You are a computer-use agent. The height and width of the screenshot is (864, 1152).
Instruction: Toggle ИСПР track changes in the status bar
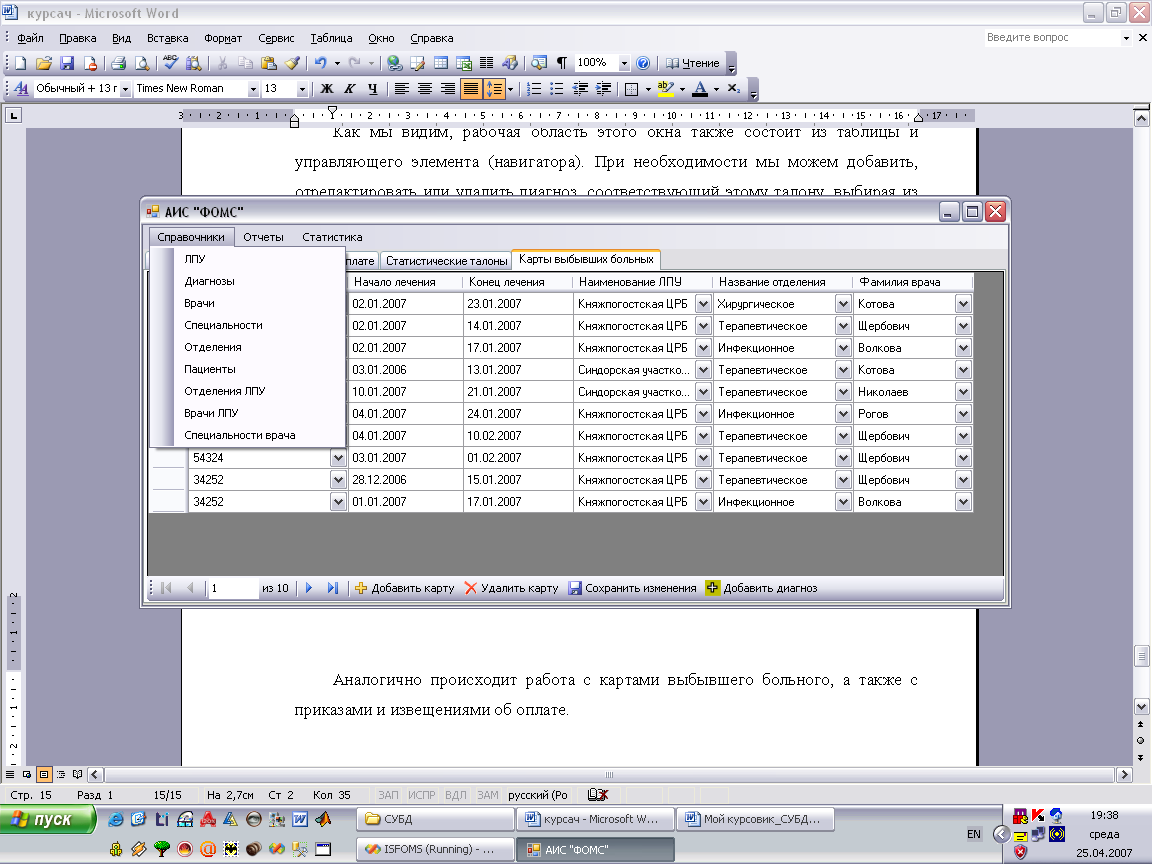[422, 795]
